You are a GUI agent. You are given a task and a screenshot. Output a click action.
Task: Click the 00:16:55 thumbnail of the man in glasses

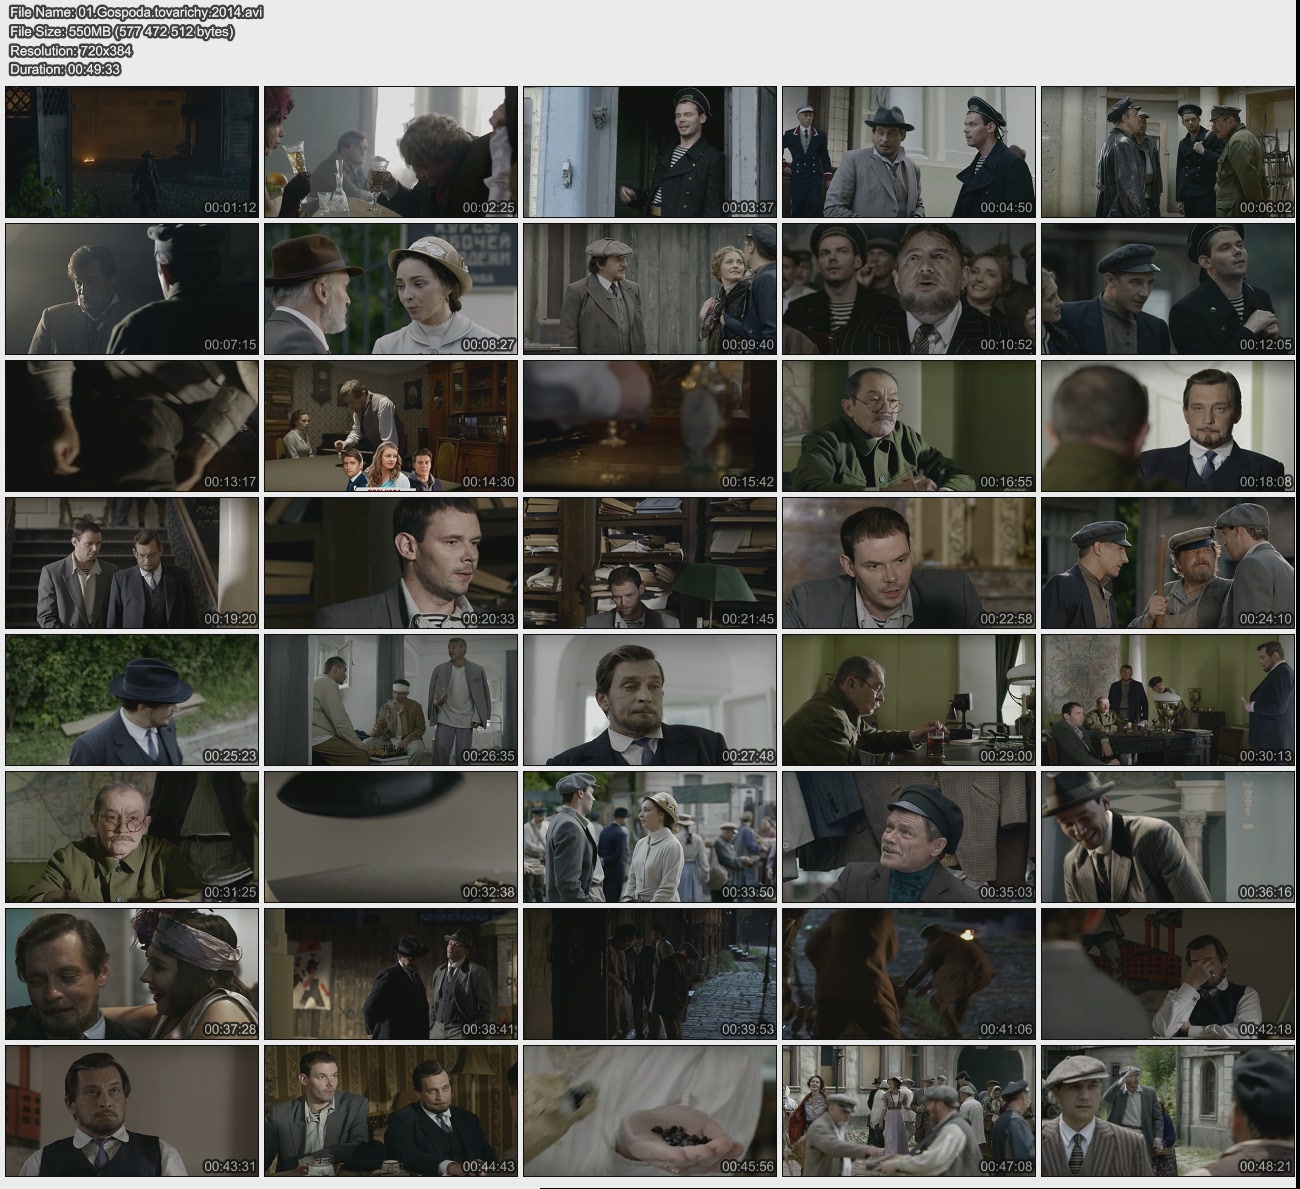(909, 426)
